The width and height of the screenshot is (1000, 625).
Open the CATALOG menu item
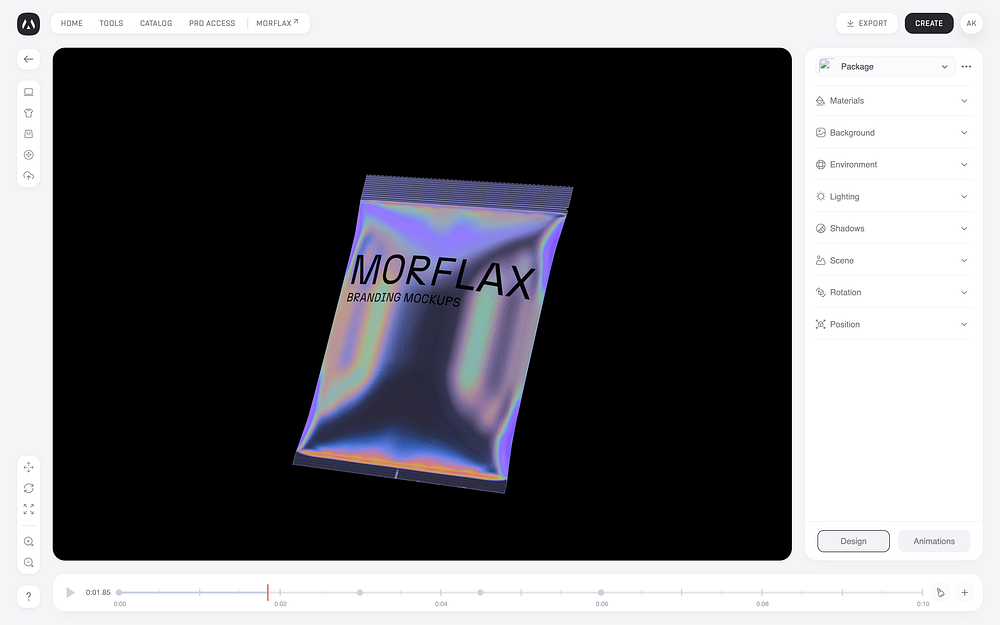click(156, 24)
